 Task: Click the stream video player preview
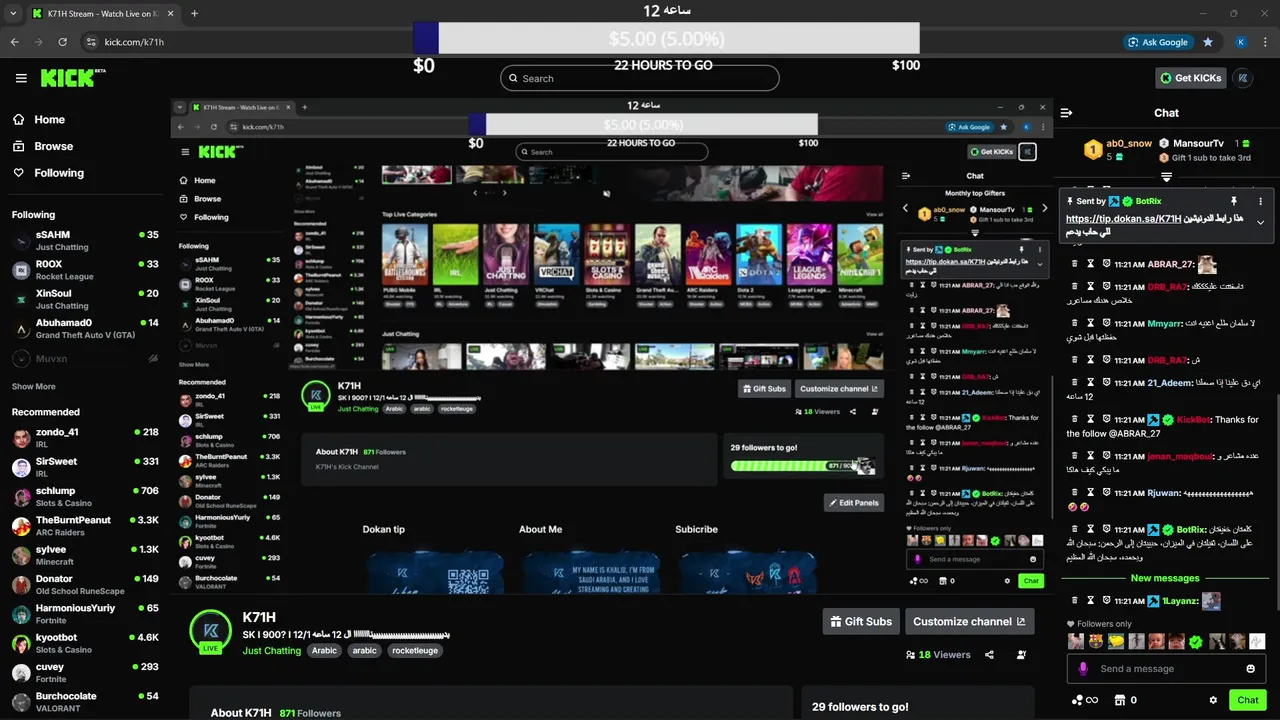611,347
